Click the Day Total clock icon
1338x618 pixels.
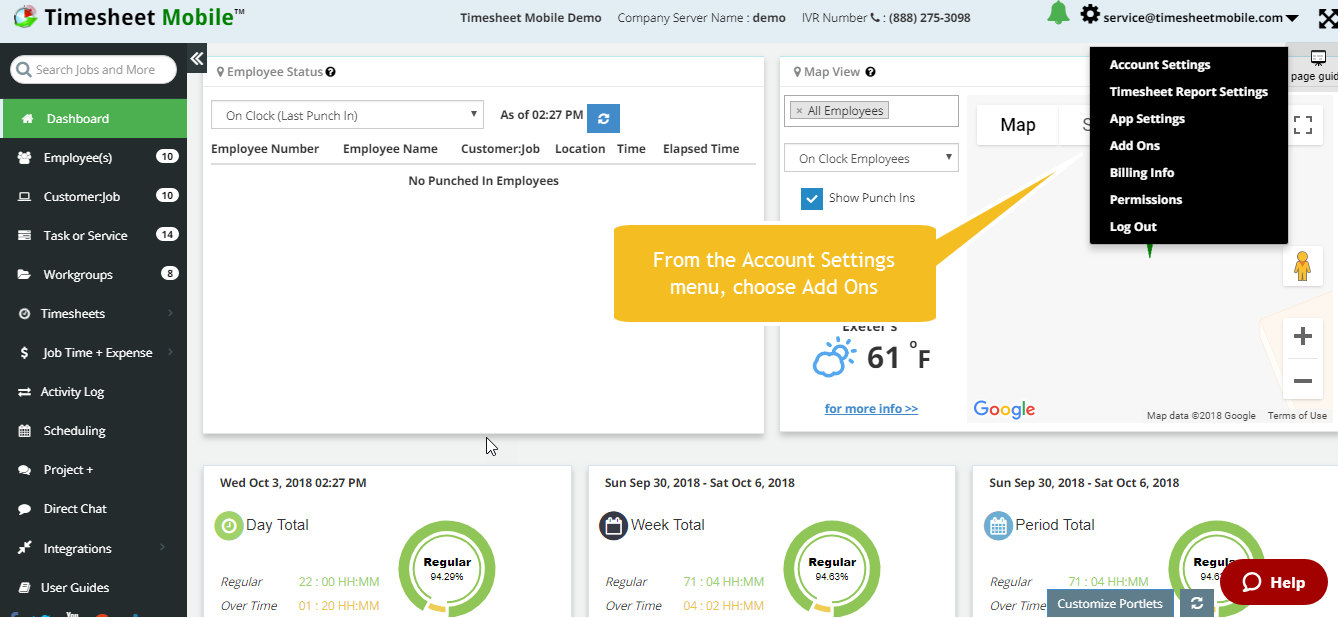(x=229, y=525)
